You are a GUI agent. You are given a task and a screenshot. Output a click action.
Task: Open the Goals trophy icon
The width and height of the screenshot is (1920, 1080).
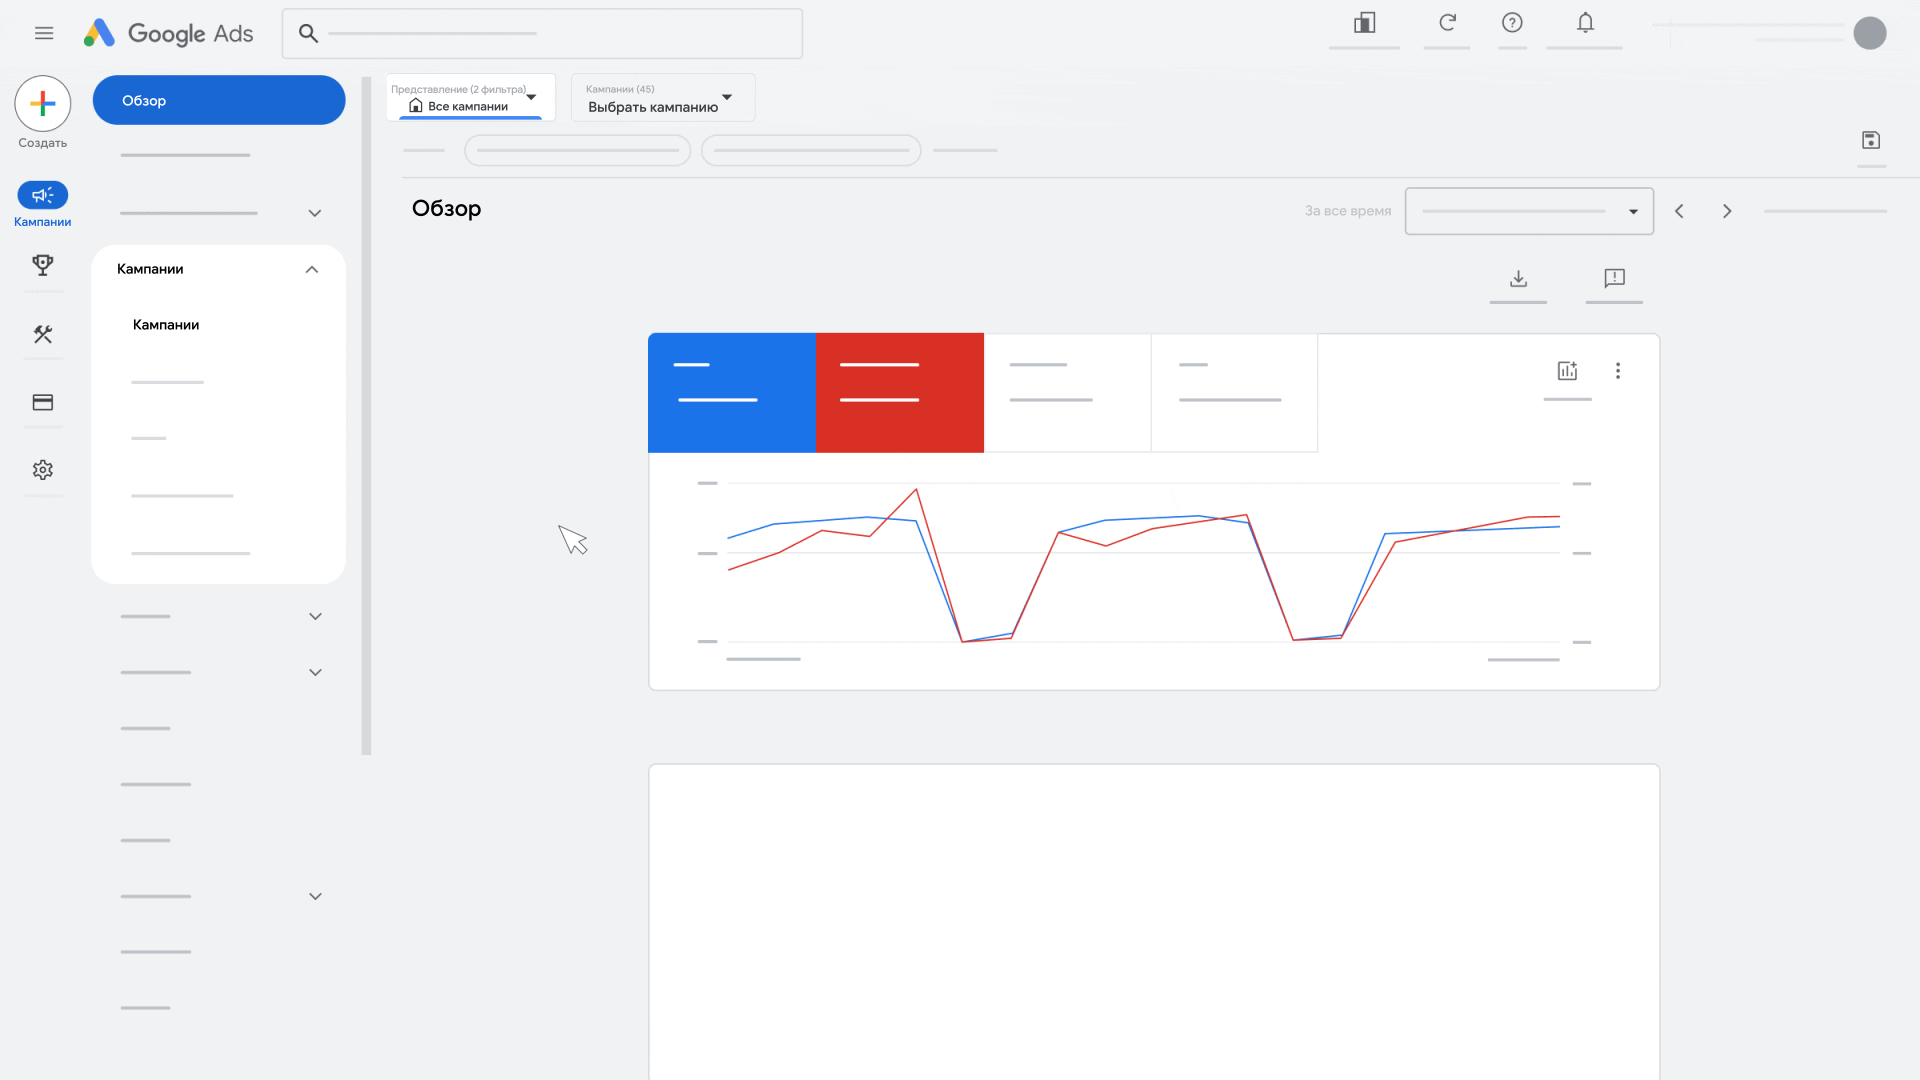click(x=43, y=265)
